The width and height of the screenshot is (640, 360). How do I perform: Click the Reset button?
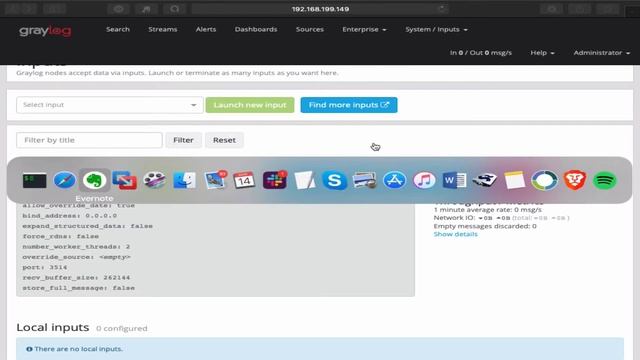224,140
